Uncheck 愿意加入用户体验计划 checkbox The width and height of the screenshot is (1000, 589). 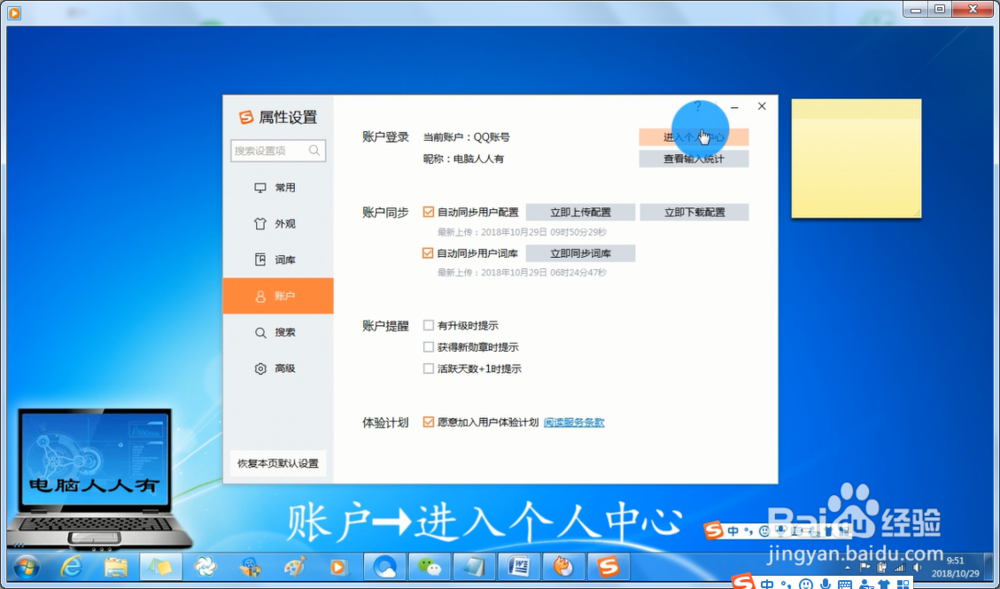[429, 422]
